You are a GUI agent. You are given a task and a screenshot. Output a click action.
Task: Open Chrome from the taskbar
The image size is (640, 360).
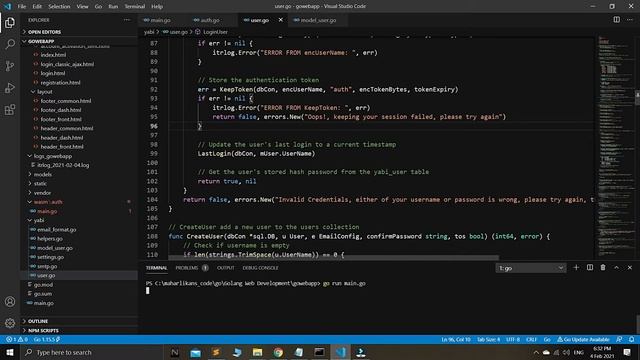click(x=278, y=352)
